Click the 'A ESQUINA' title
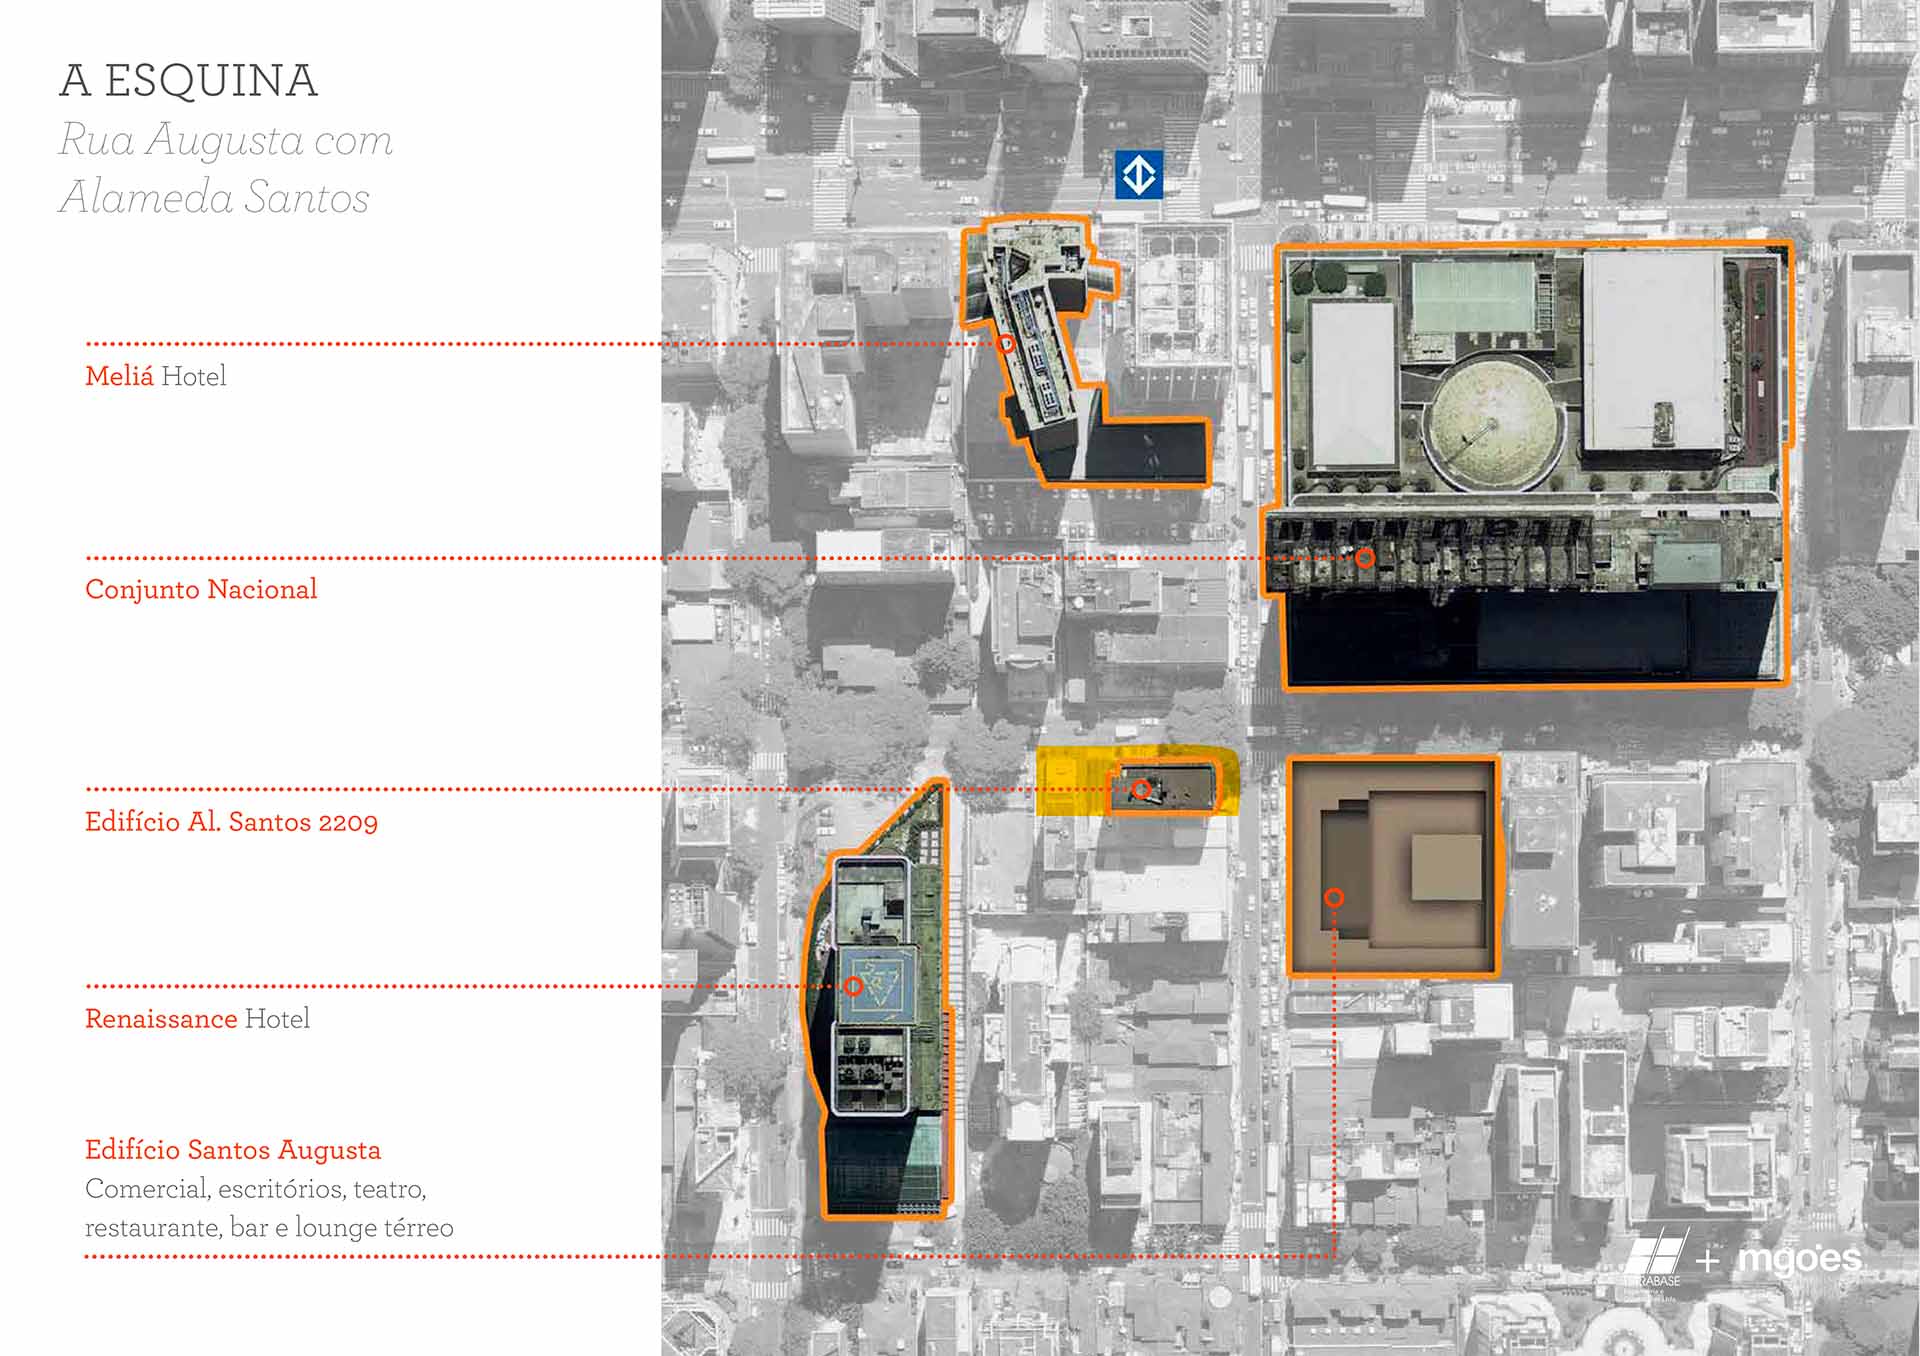1920x1356 pixels. pyautogui.click(x=189, y=81)
